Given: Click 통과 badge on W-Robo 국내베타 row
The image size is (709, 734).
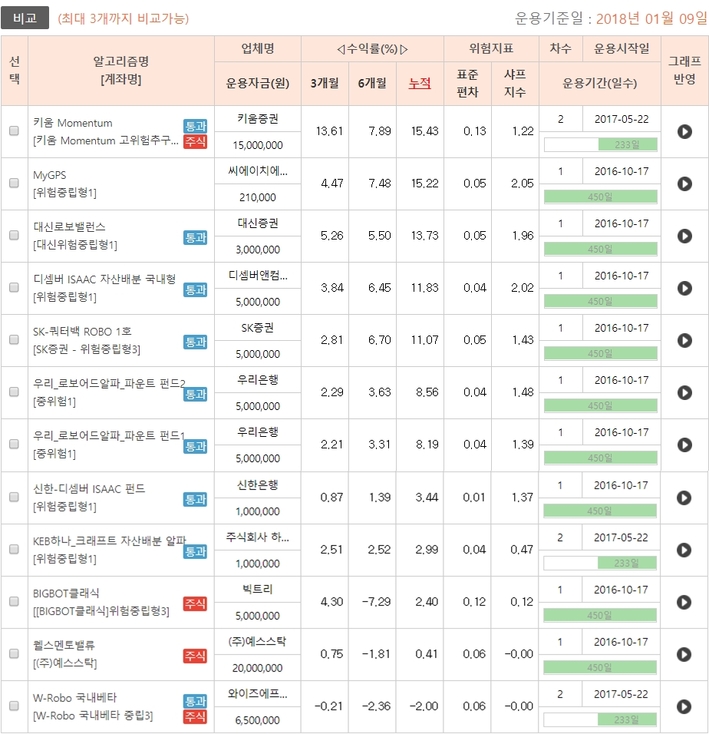Looking at the screenshot, I should click(x=195, y=701).
